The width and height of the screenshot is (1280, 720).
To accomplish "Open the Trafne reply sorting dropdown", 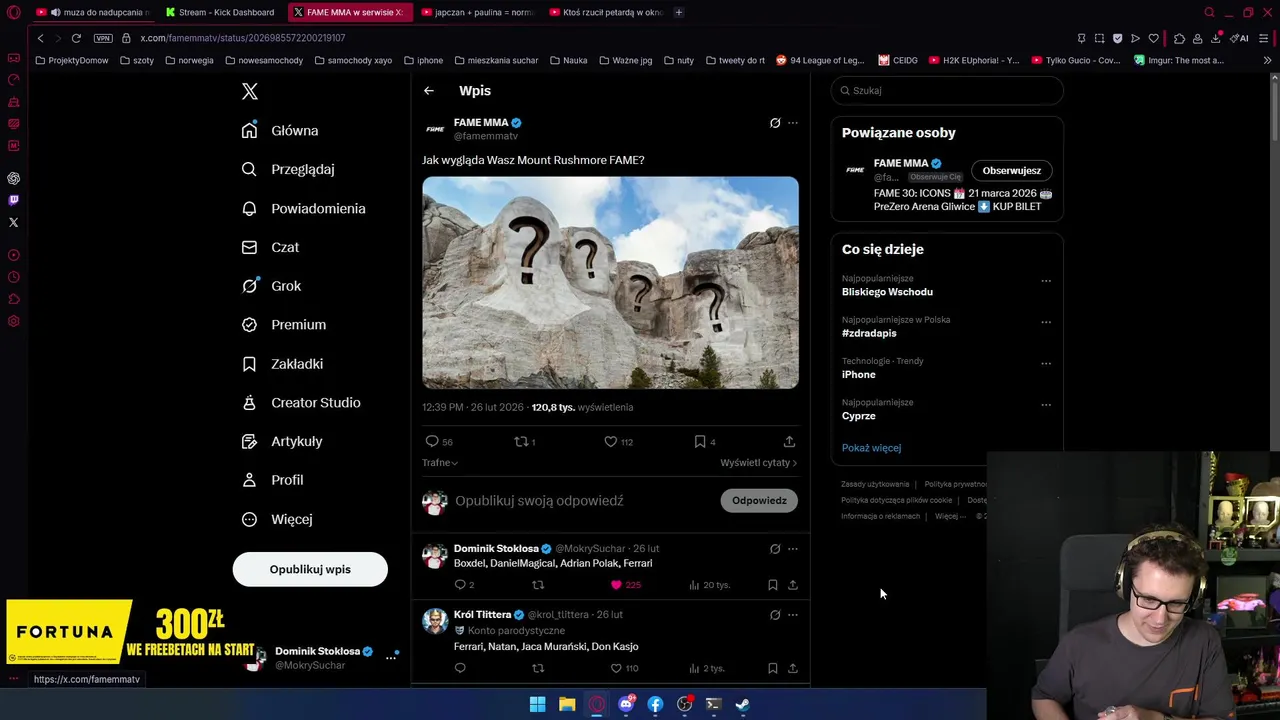I will pos(440,463).
